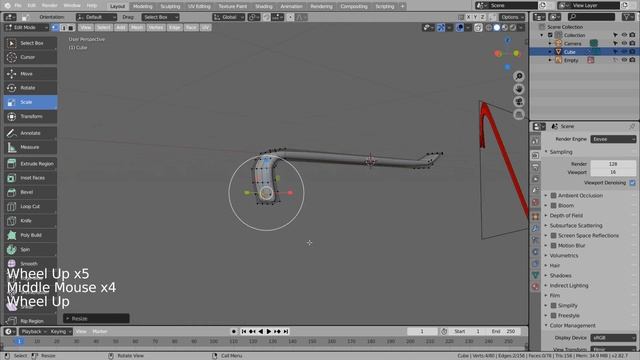This screenshot has height=360, width=640.
Task: Open the Orientation Default dropdown
Action: 96,17
